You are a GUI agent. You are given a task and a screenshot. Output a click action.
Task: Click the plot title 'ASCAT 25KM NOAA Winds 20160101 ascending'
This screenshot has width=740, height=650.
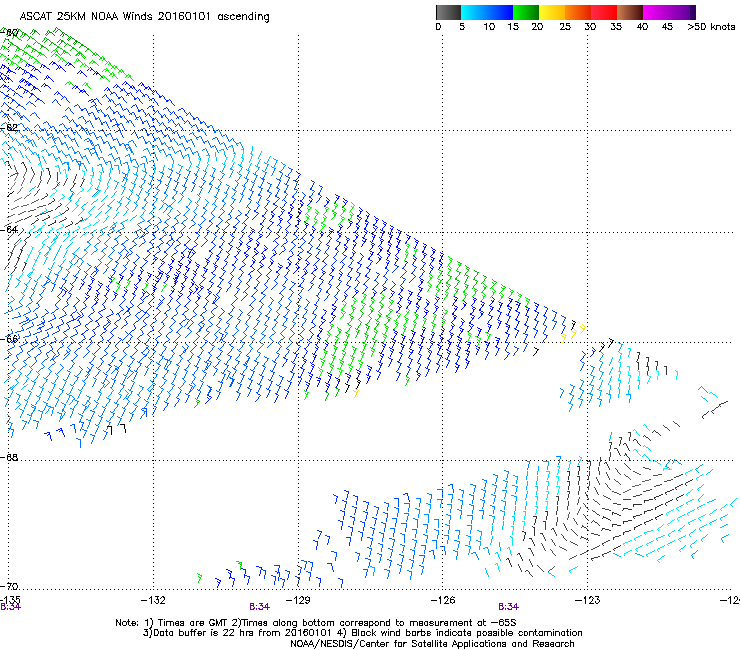point(144,17)
